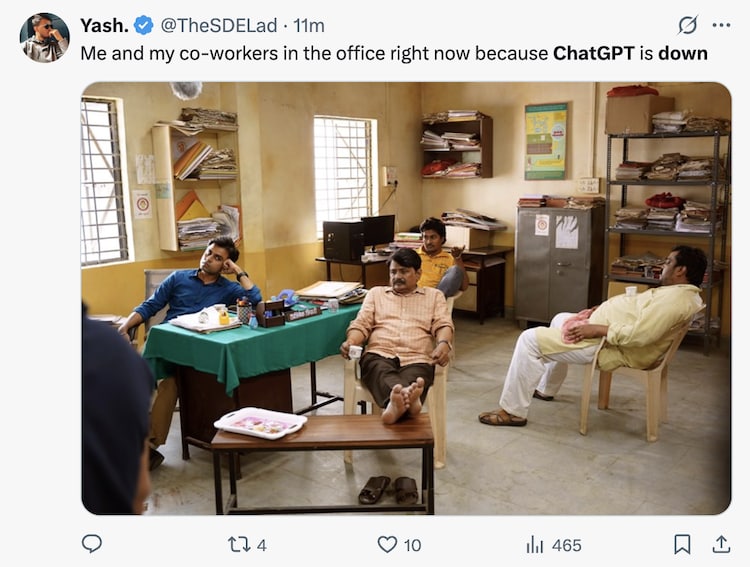Open Yash's profile picture avatar

pyautogui.click(x=44, y=38)
